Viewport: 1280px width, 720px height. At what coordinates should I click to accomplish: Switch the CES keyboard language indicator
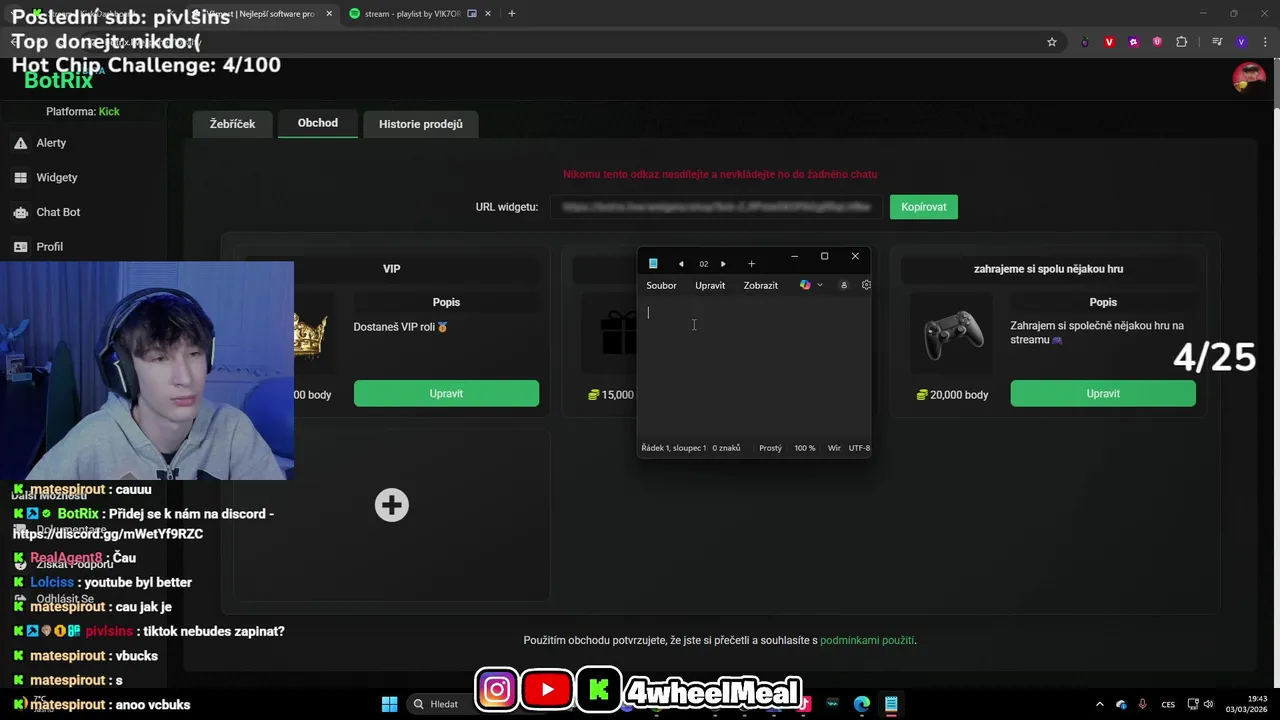tap(1168, 704)
